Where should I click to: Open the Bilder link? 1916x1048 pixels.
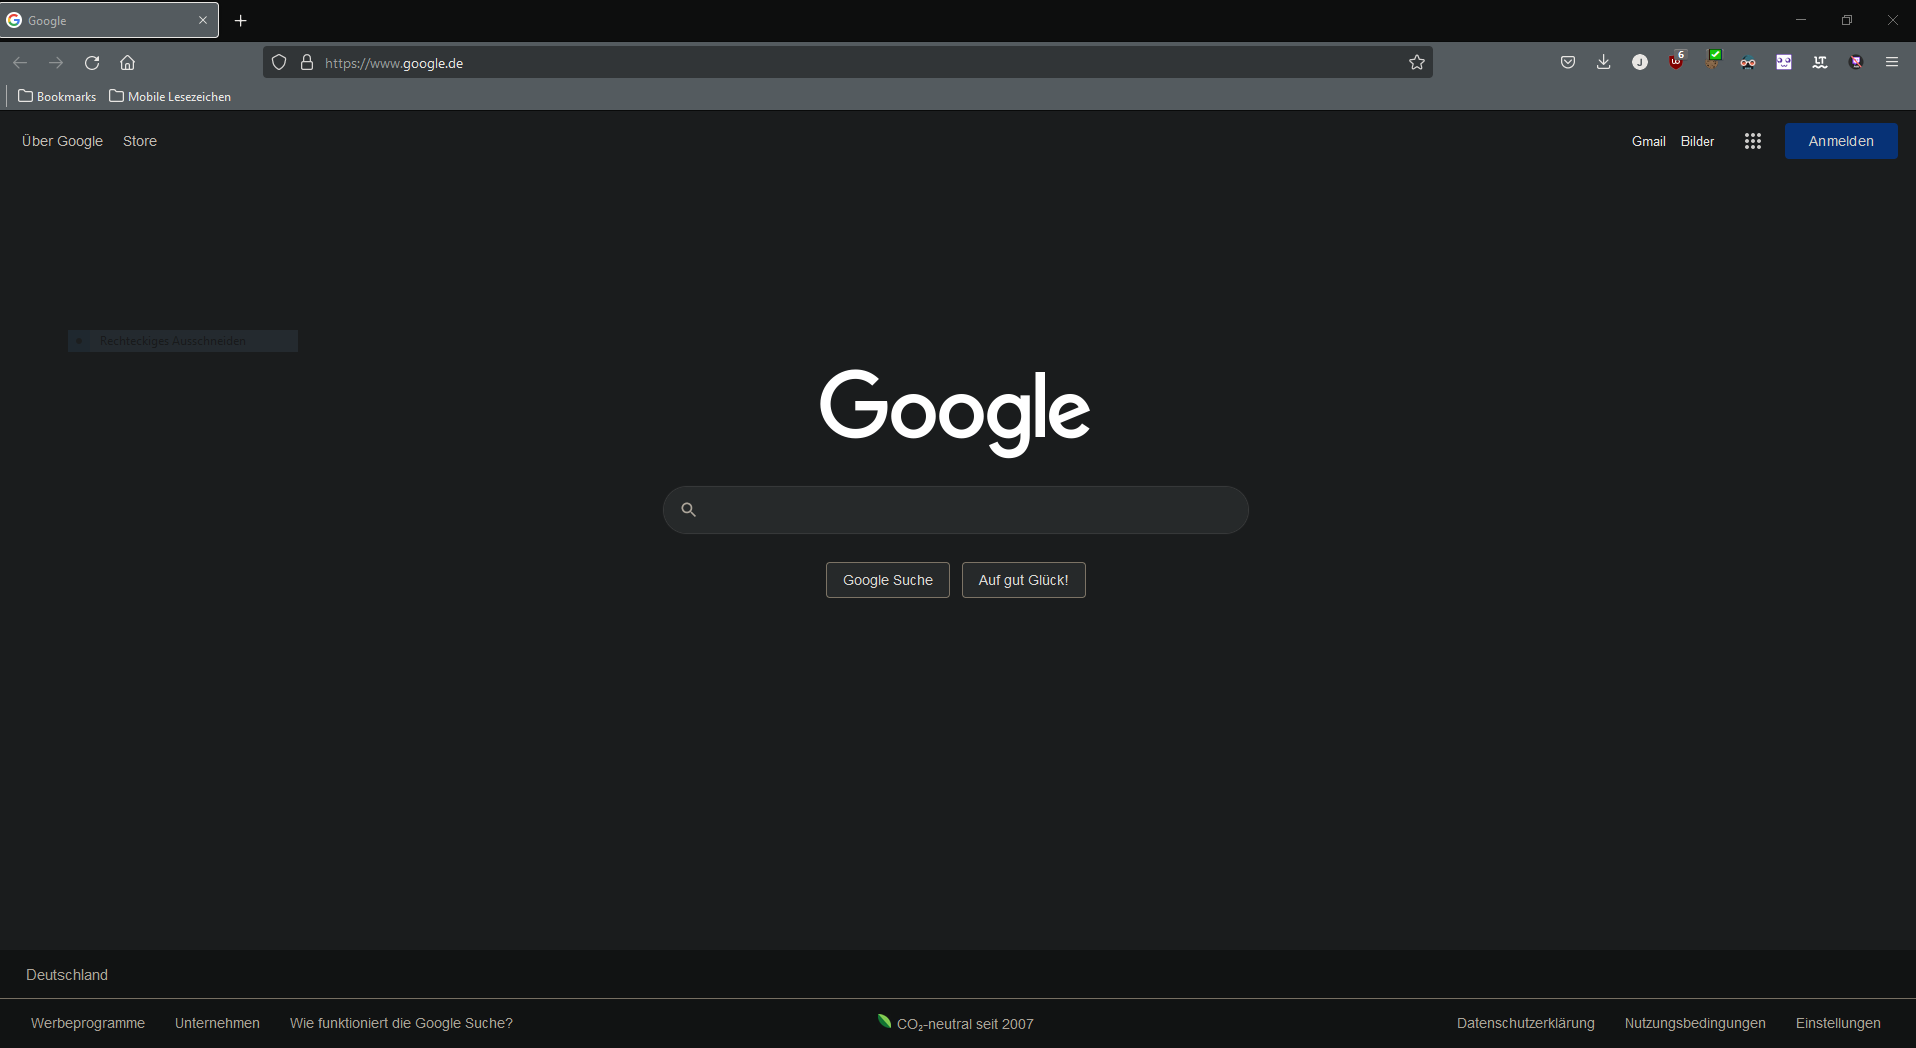click(1698, 141)
